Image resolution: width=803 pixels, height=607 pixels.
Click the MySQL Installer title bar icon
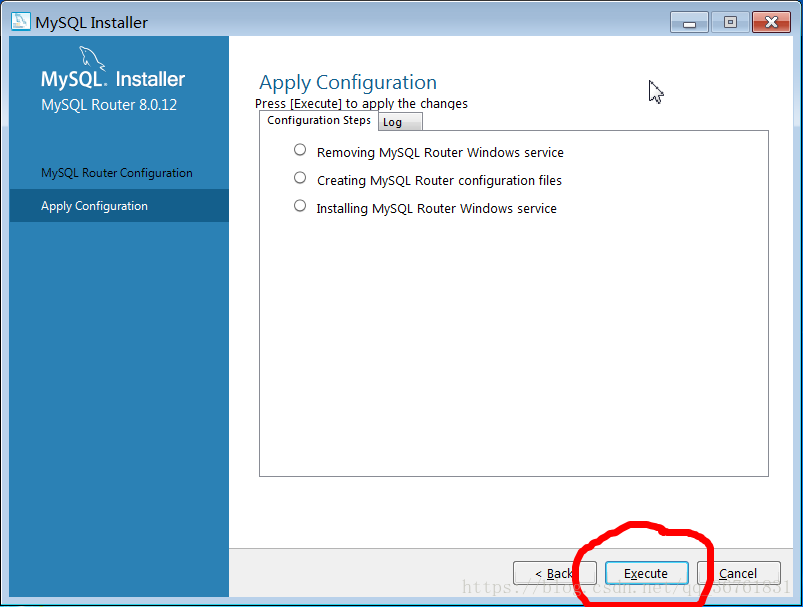(x=20, y=21)
